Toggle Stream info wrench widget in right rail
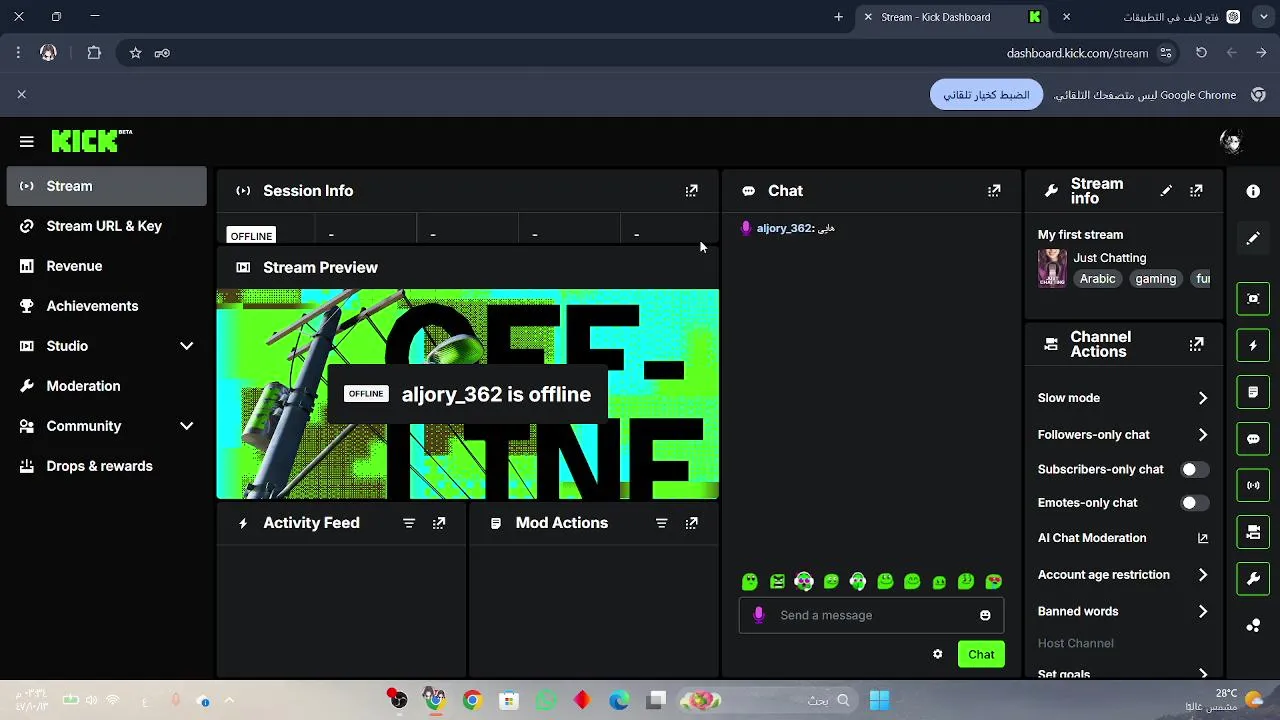 (1253, 579)
